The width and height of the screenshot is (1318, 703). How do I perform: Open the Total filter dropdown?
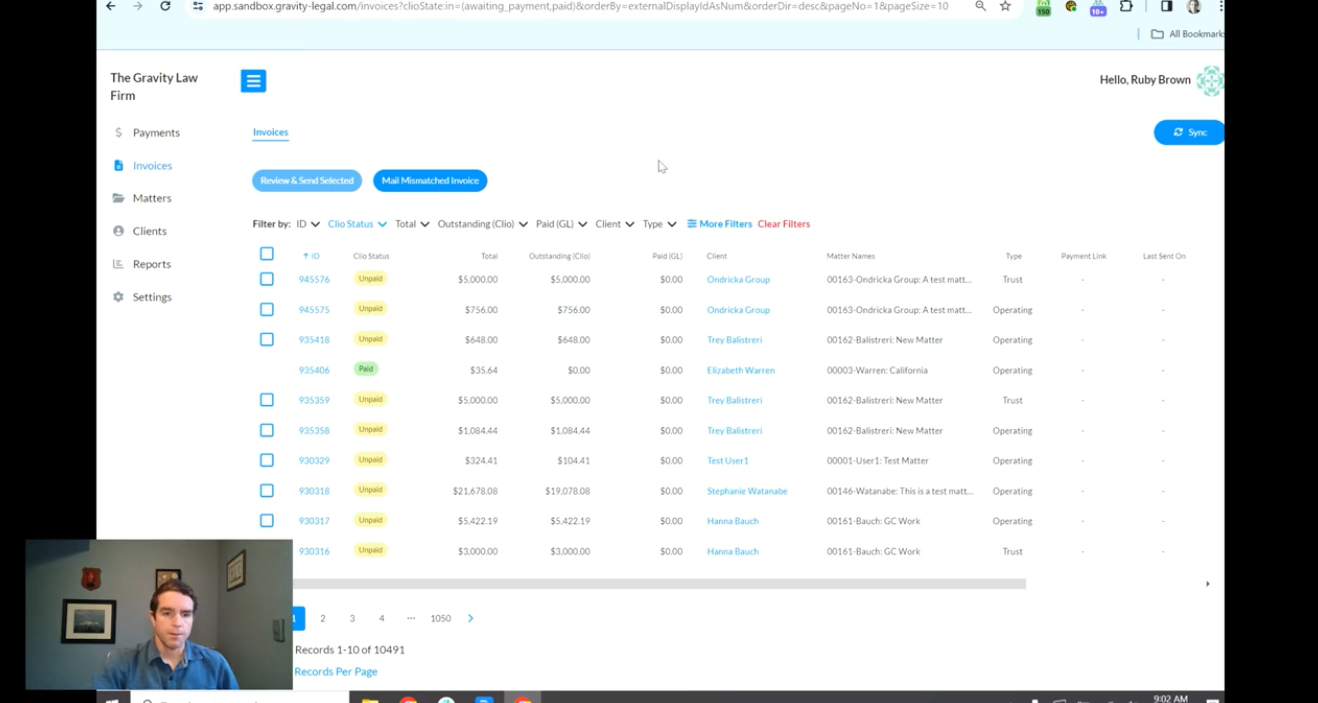tap(412, 224)
